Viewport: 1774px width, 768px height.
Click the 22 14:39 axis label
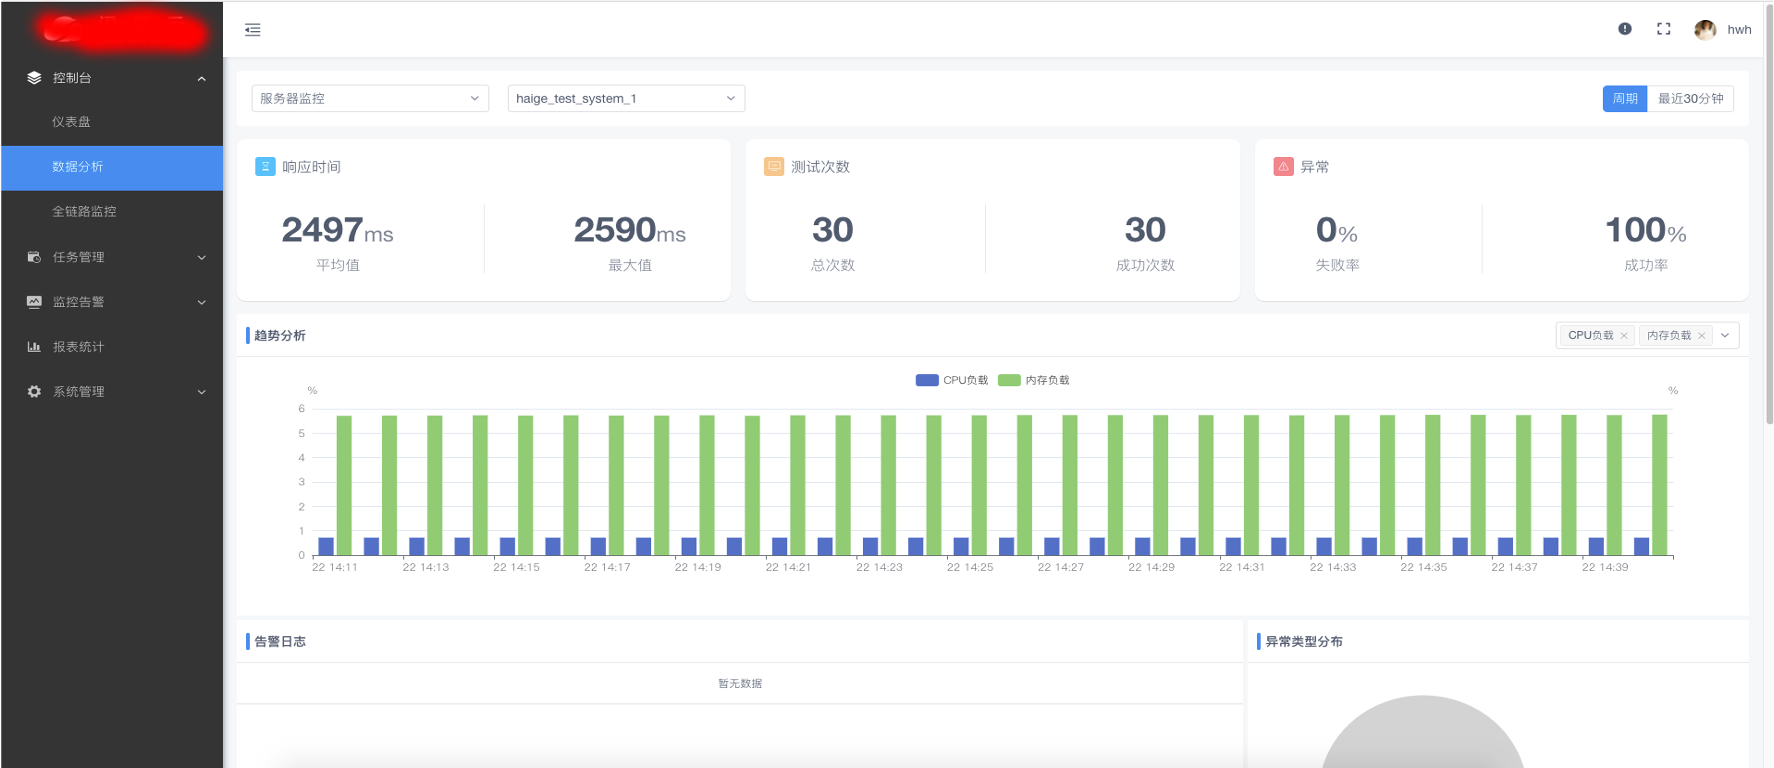pyautogui.click(x=1605, y=567)
